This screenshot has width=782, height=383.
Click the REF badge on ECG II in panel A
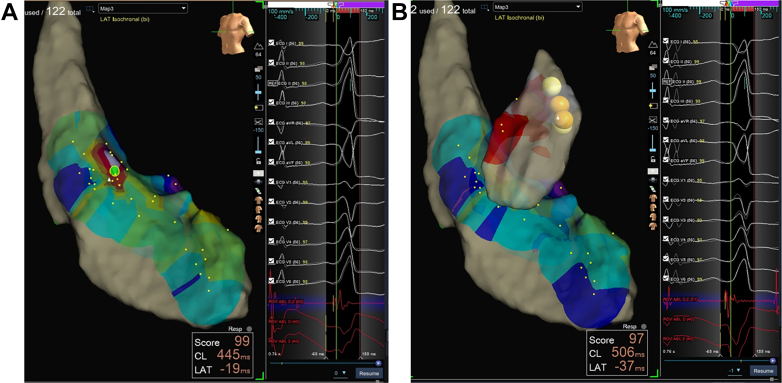pos(273,83)
